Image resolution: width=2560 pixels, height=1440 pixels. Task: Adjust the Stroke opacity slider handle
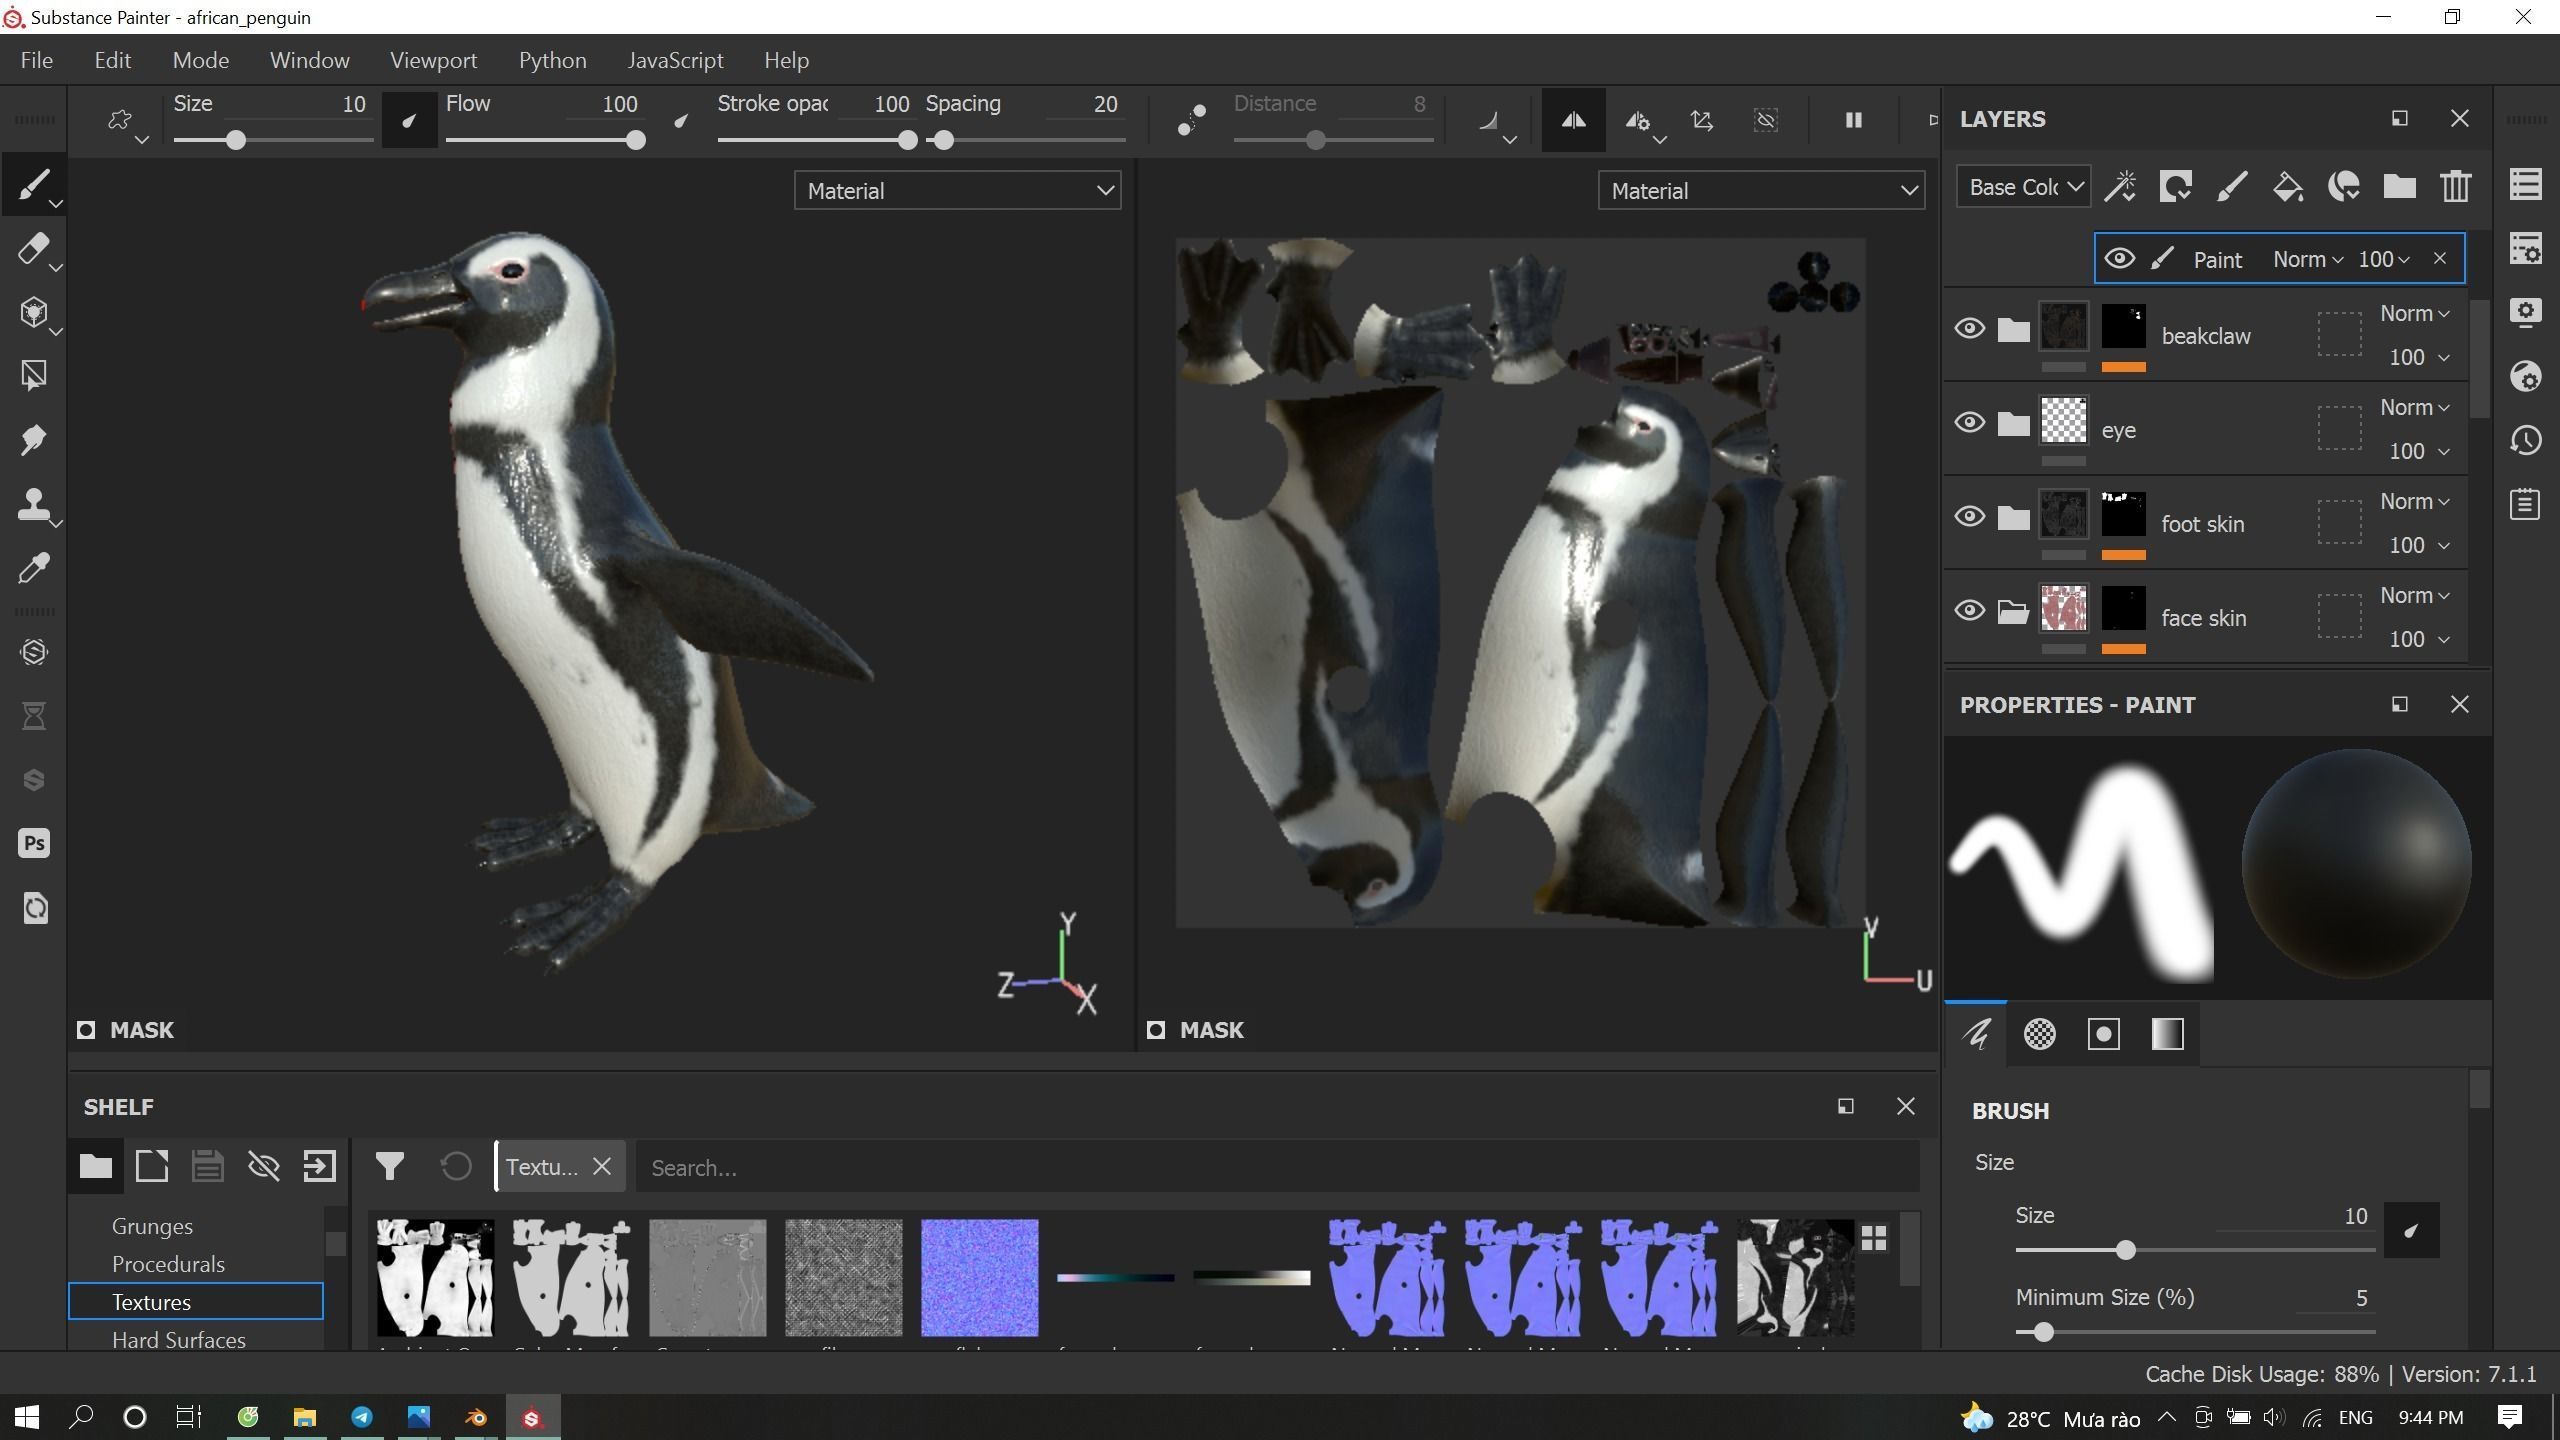pos(907,140)
